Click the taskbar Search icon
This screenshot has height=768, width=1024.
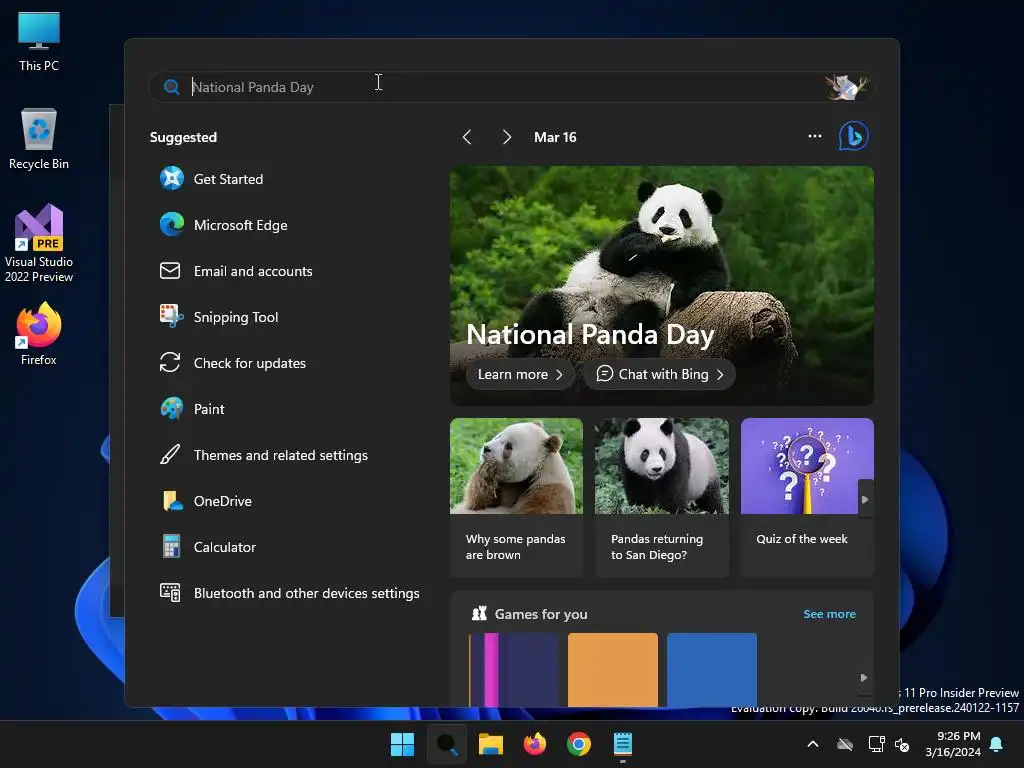pos(447,744)
